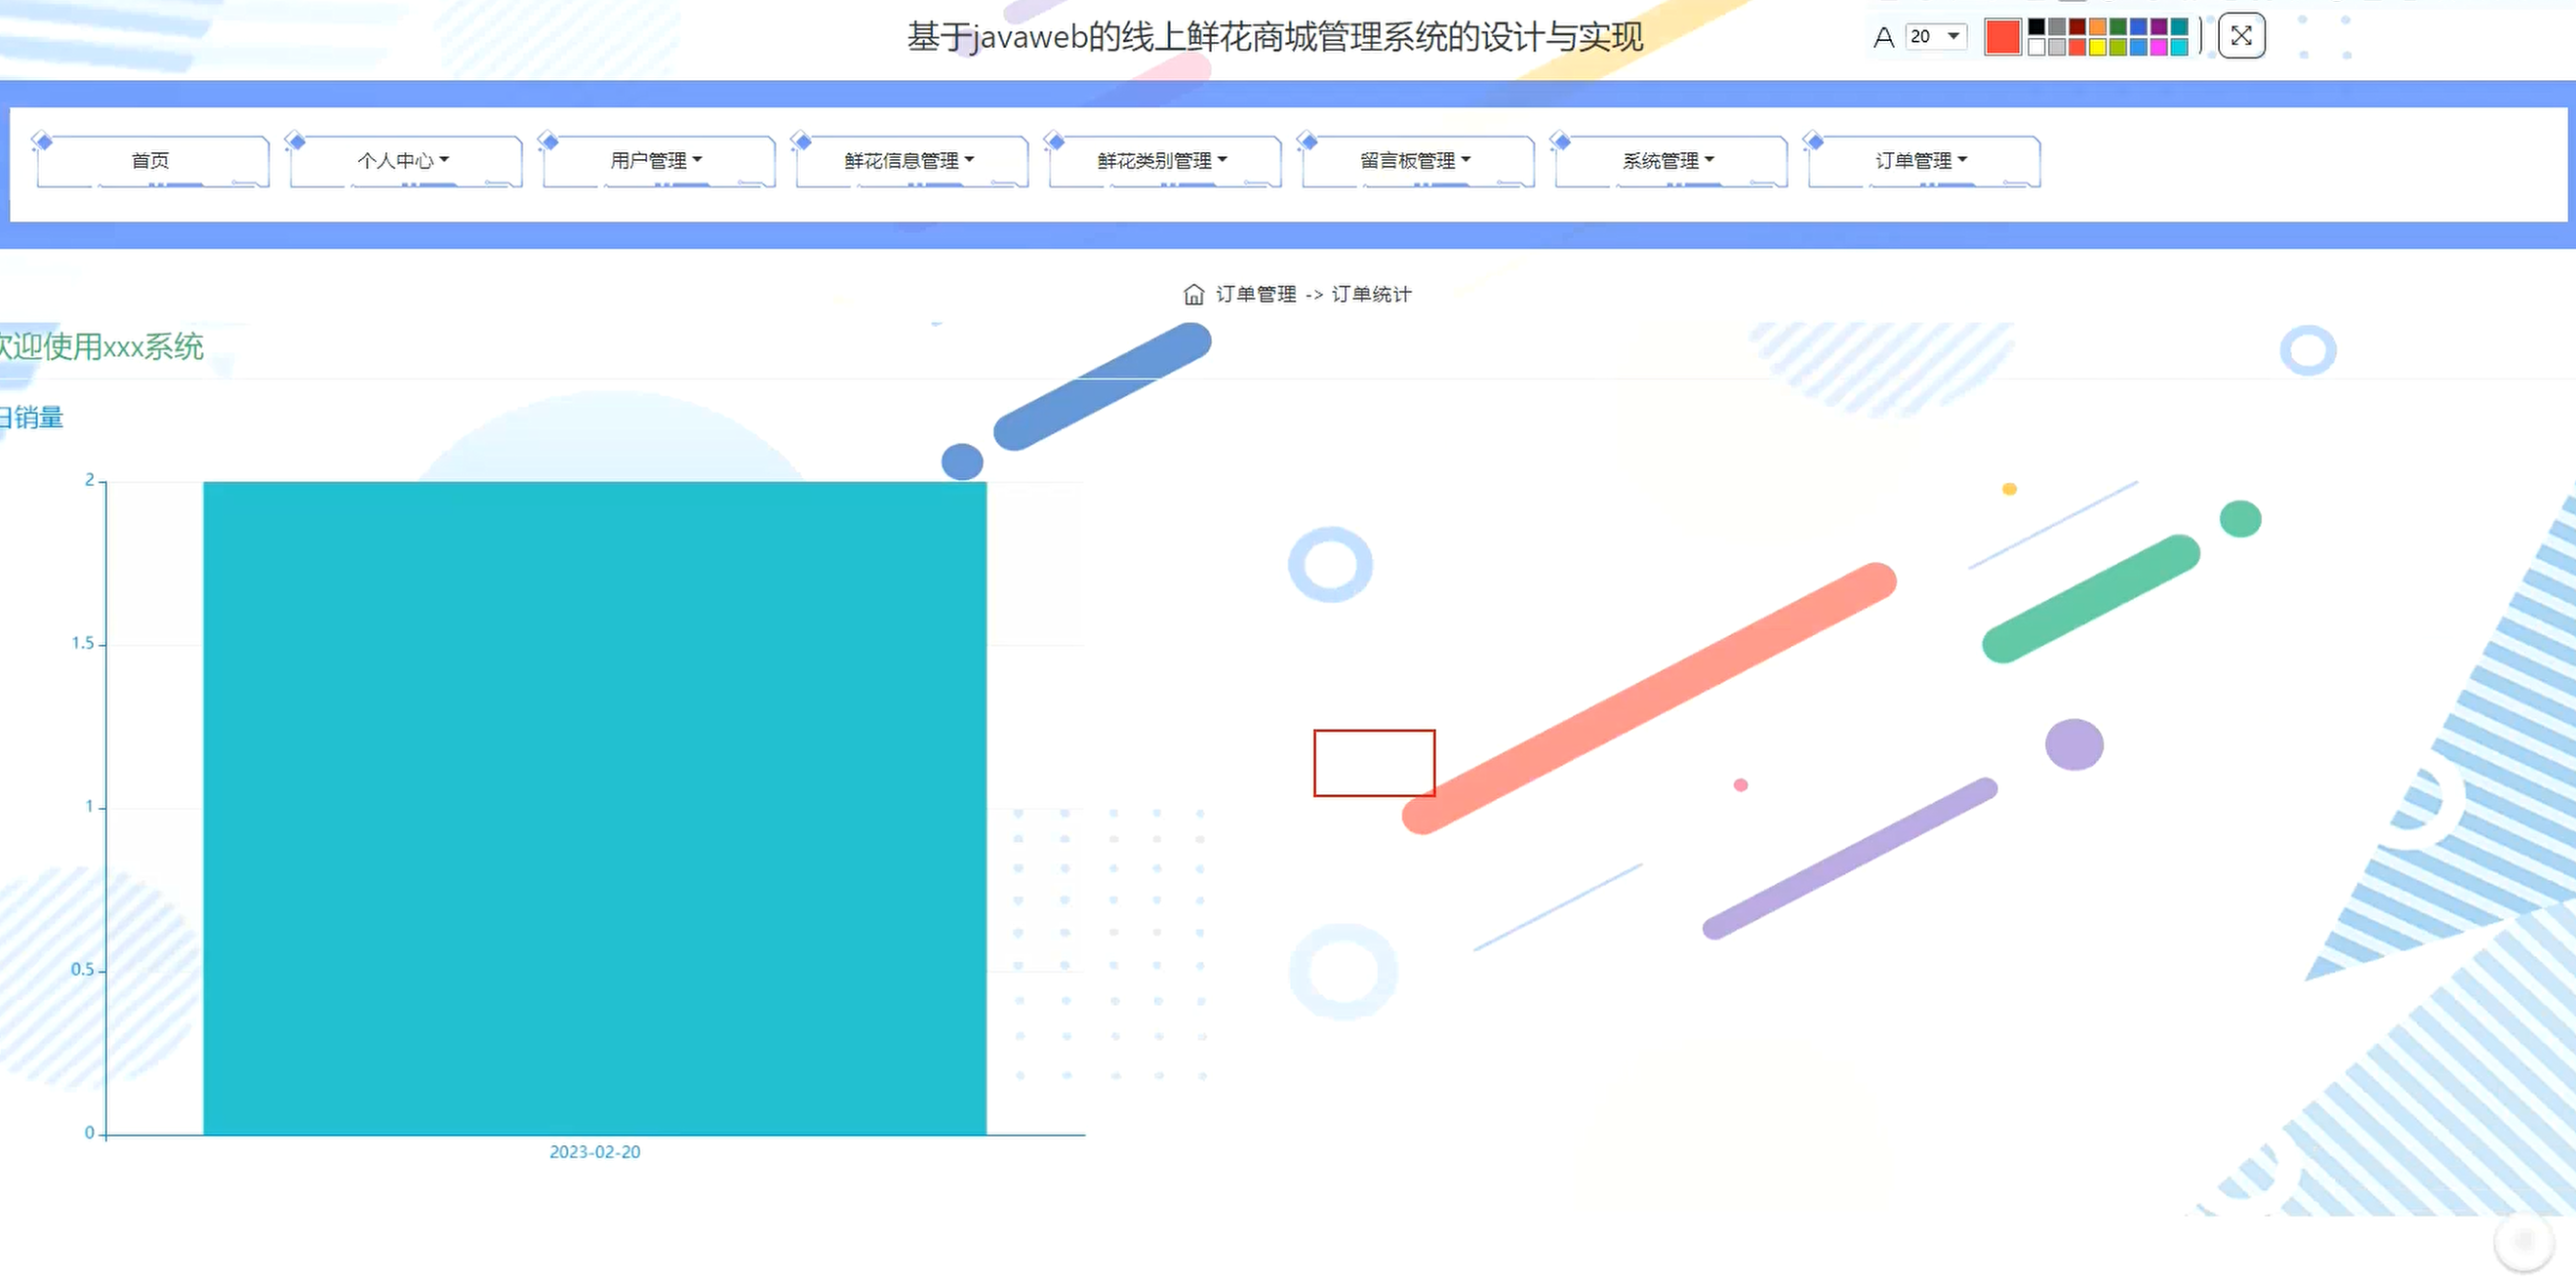Pick the black color swatch
Viewport: 2576px width, 1280px height.
(x=2037, y=27)
